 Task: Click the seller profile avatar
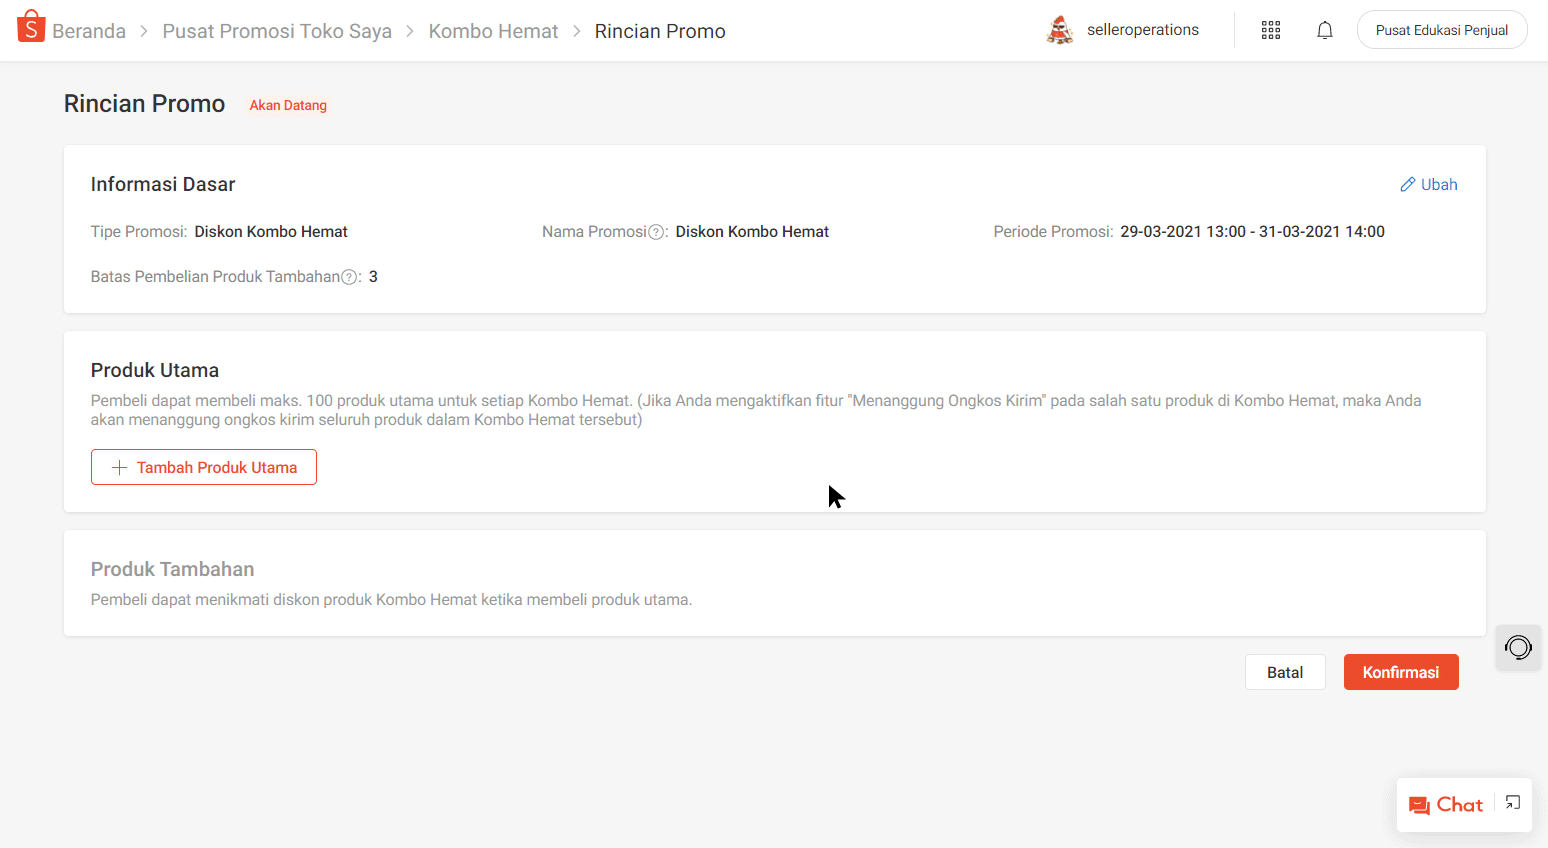pyautogui.click(x=1059, y=31)
